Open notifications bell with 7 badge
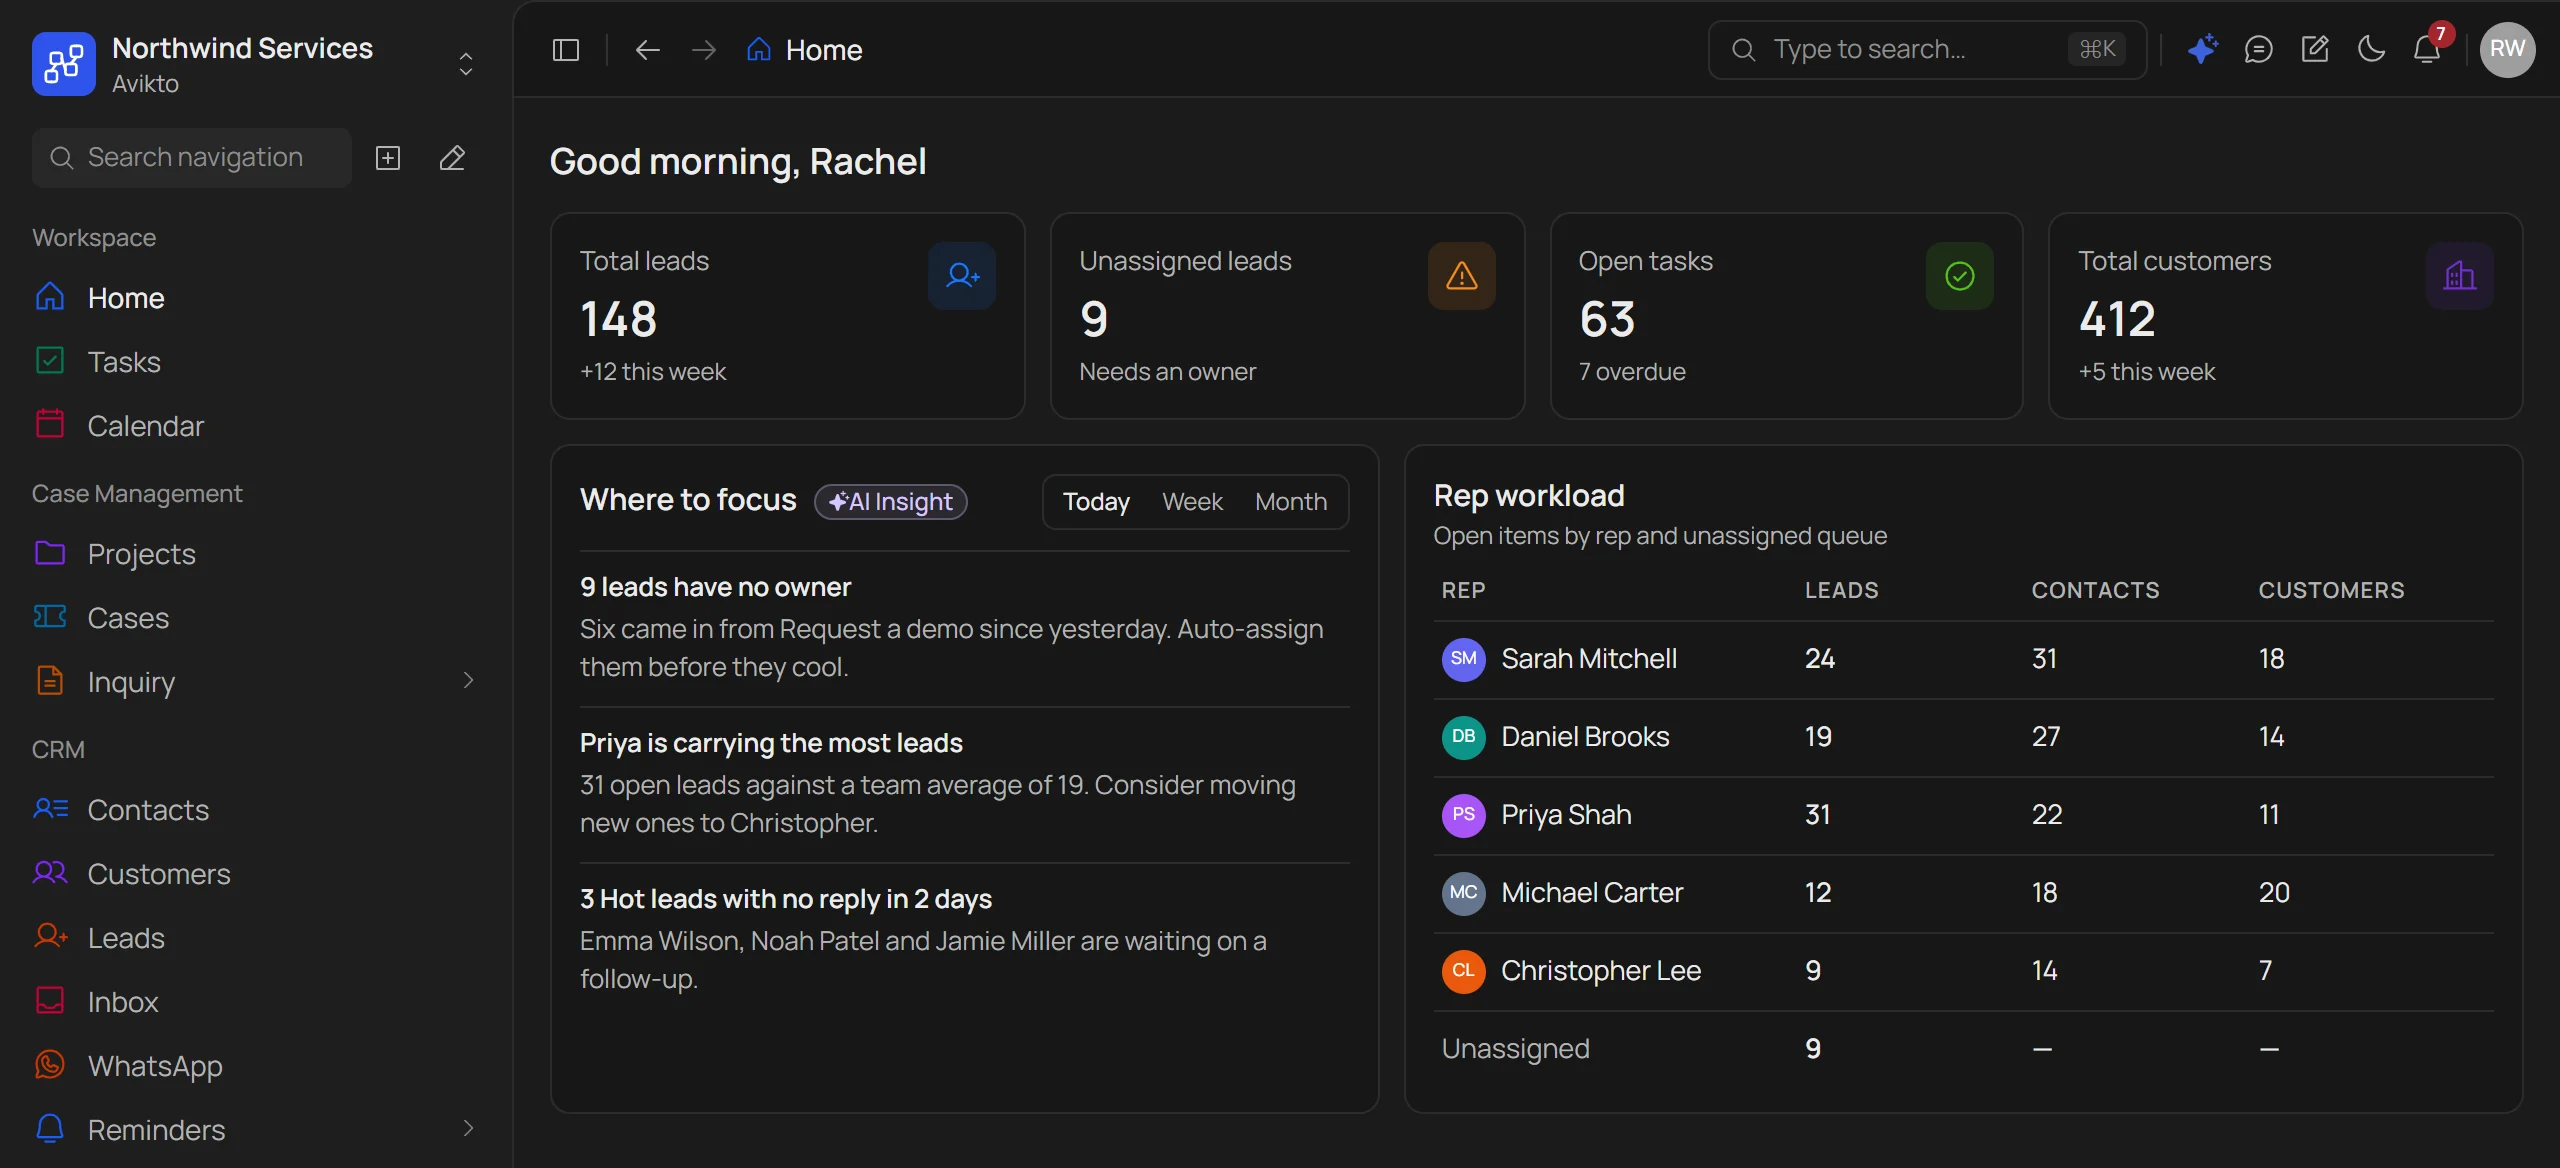The height and width of the screenshot is (1168, 2560). click(x=2427, y=49)
